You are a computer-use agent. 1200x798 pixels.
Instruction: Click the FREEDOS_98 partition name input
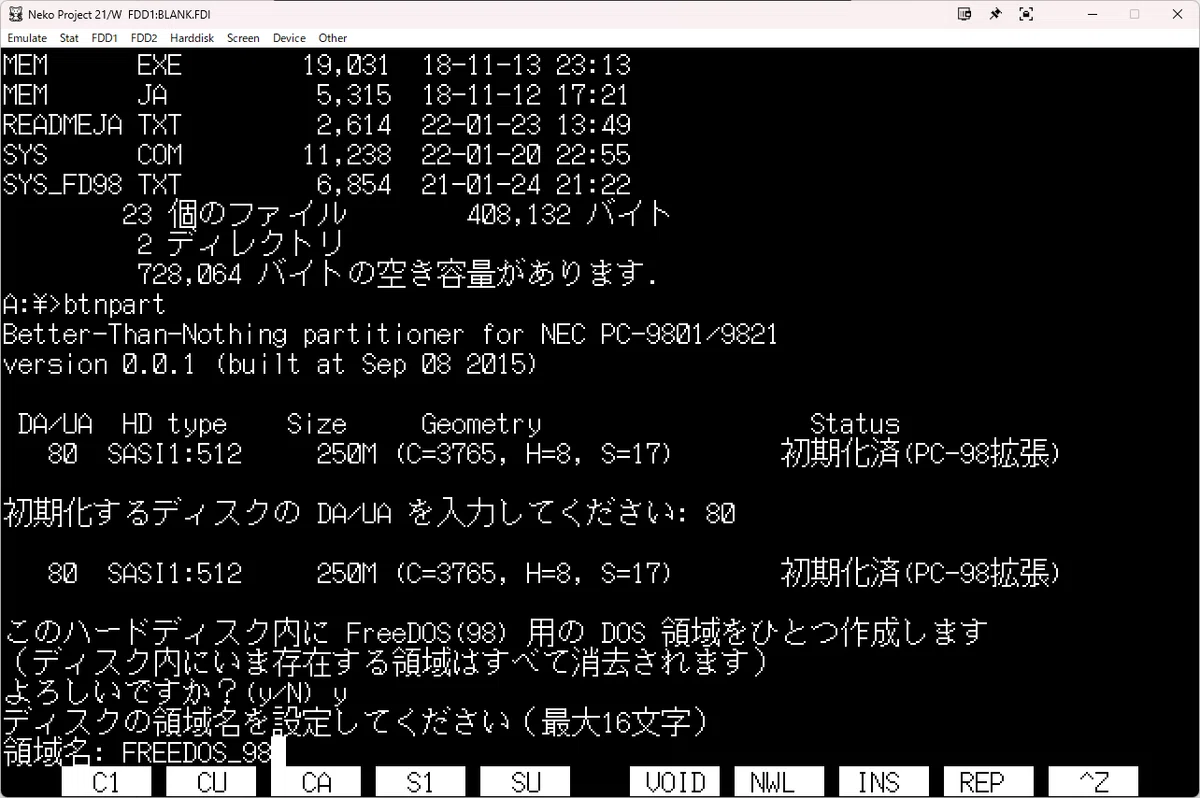[x=196, y=751]
